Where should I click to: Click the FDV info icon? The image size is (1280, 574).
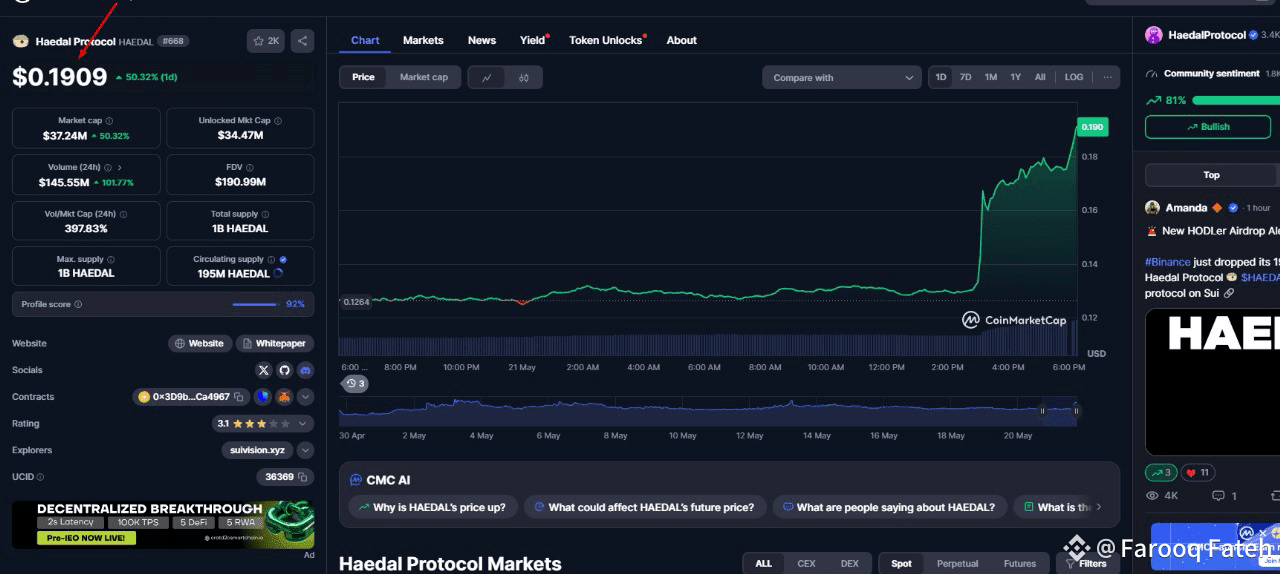pyautogui.click(x=252, y=167)
